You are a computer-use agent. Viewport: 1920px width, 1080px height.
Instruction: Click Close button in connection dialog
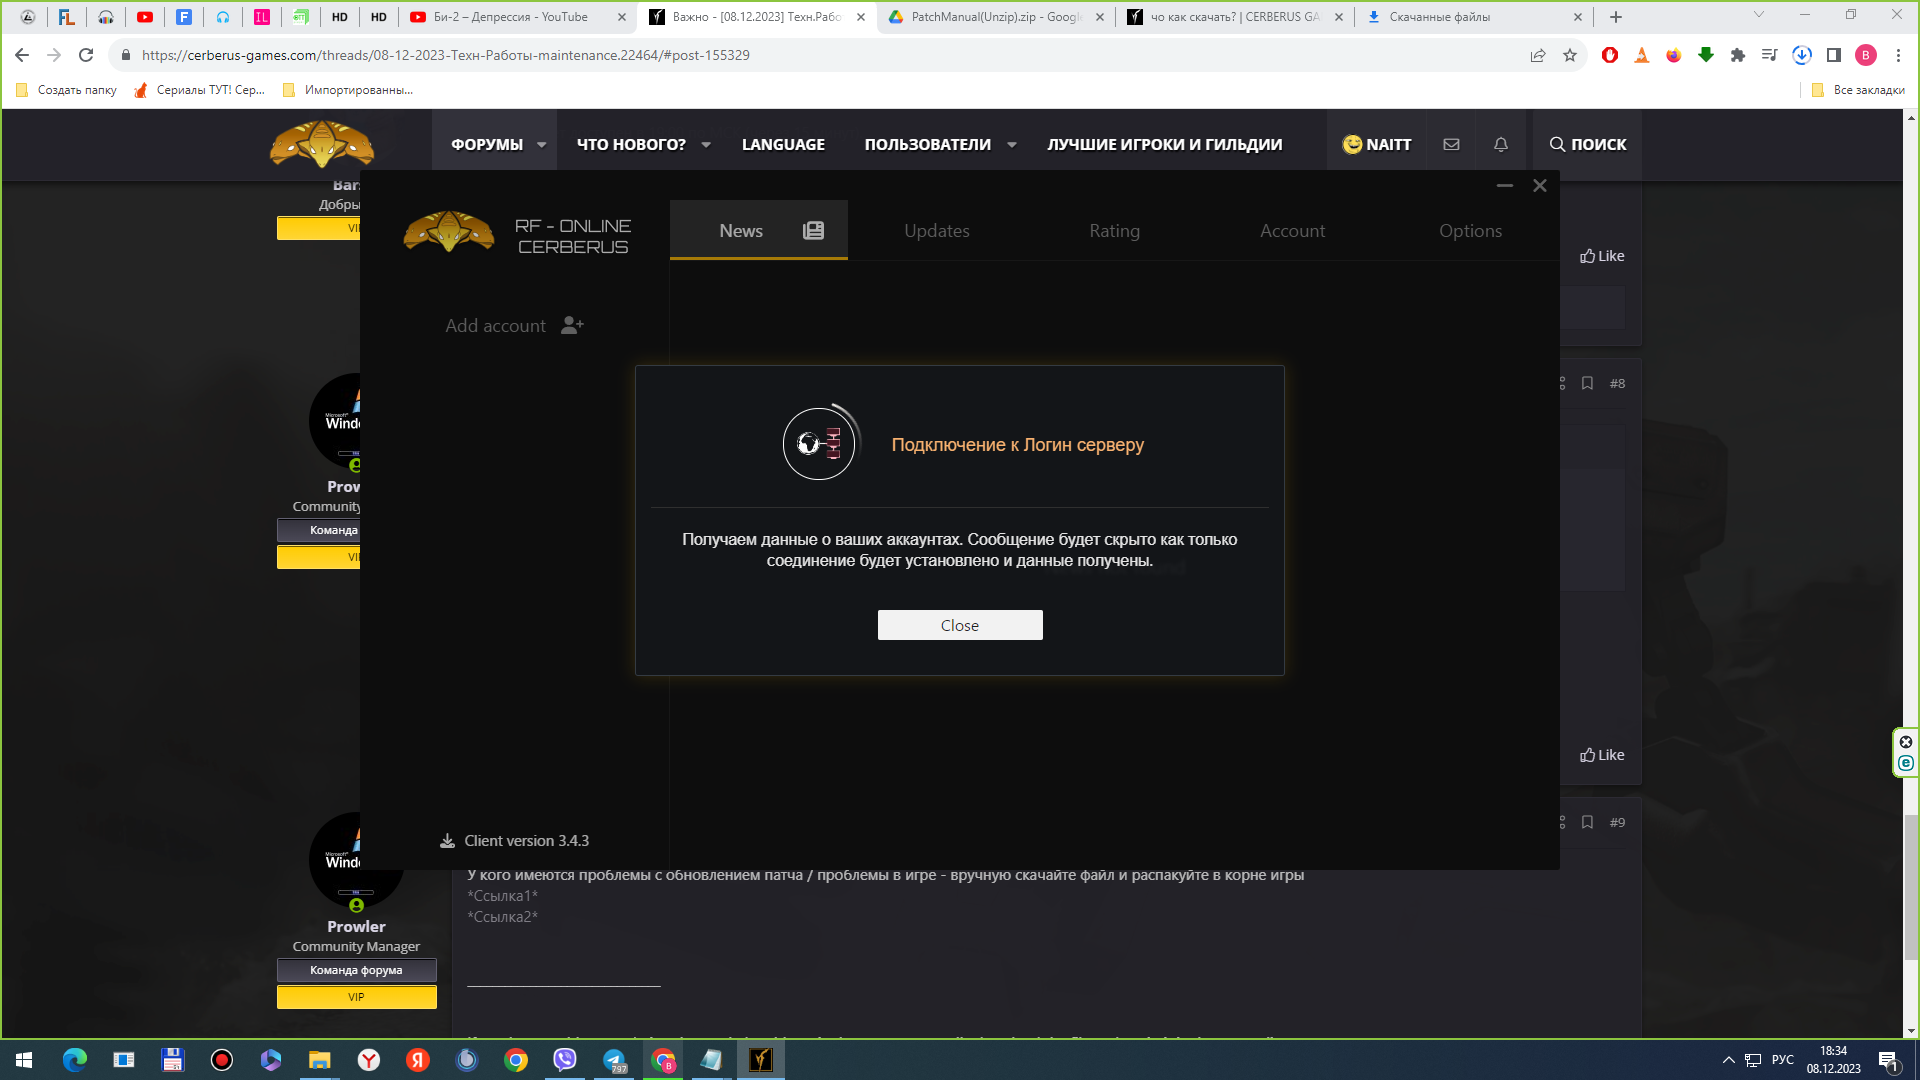click(959, 624)
